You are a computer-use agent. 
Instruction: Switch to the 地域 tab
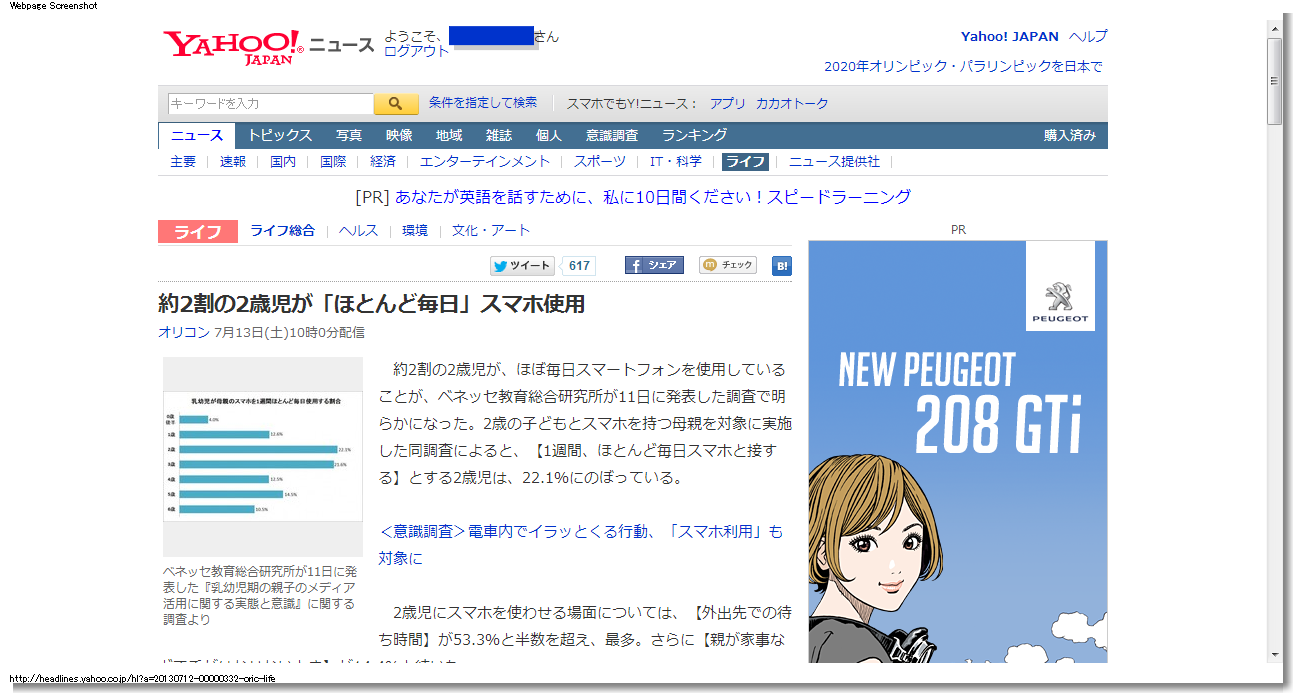pos(449,136)
